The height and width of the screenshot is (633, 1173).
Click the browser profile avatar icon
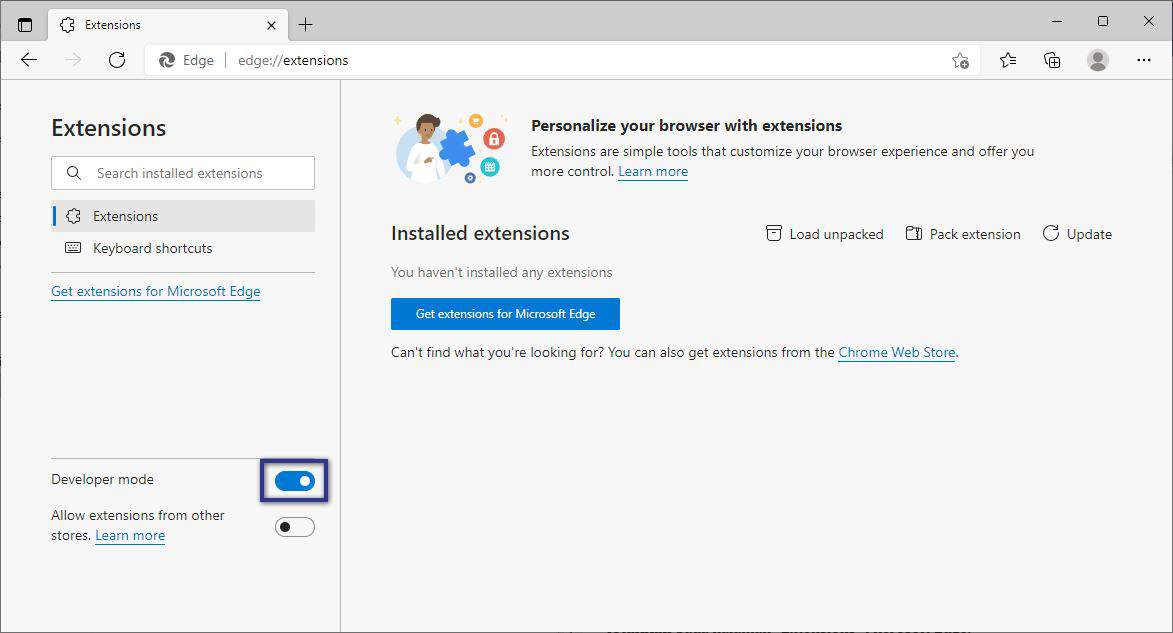pyautogui.click(x=1097, y=60)
